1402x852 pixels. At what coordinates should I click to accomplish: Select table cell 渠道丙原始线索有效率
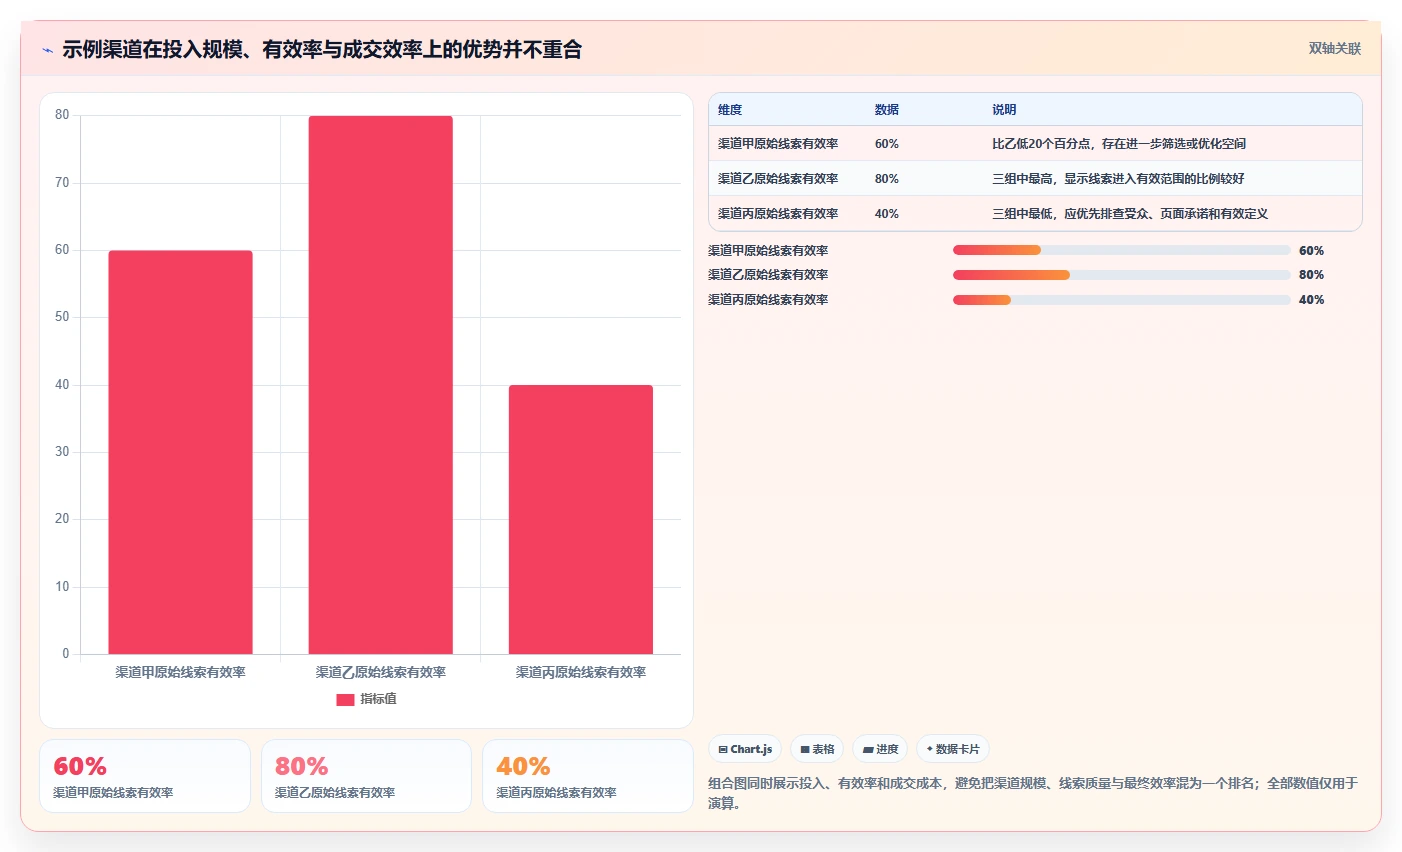click(x=778, y=214)
